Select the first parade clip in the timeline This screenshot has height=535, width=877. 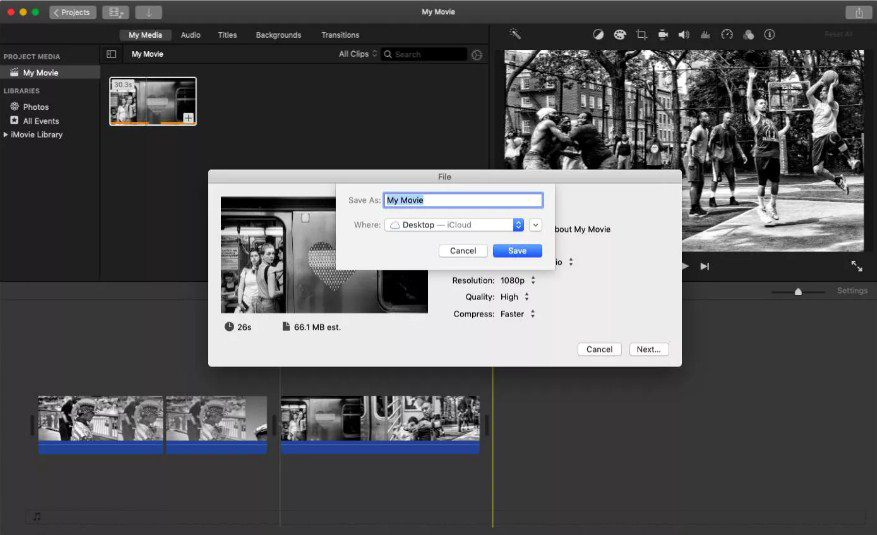[101, 425]
